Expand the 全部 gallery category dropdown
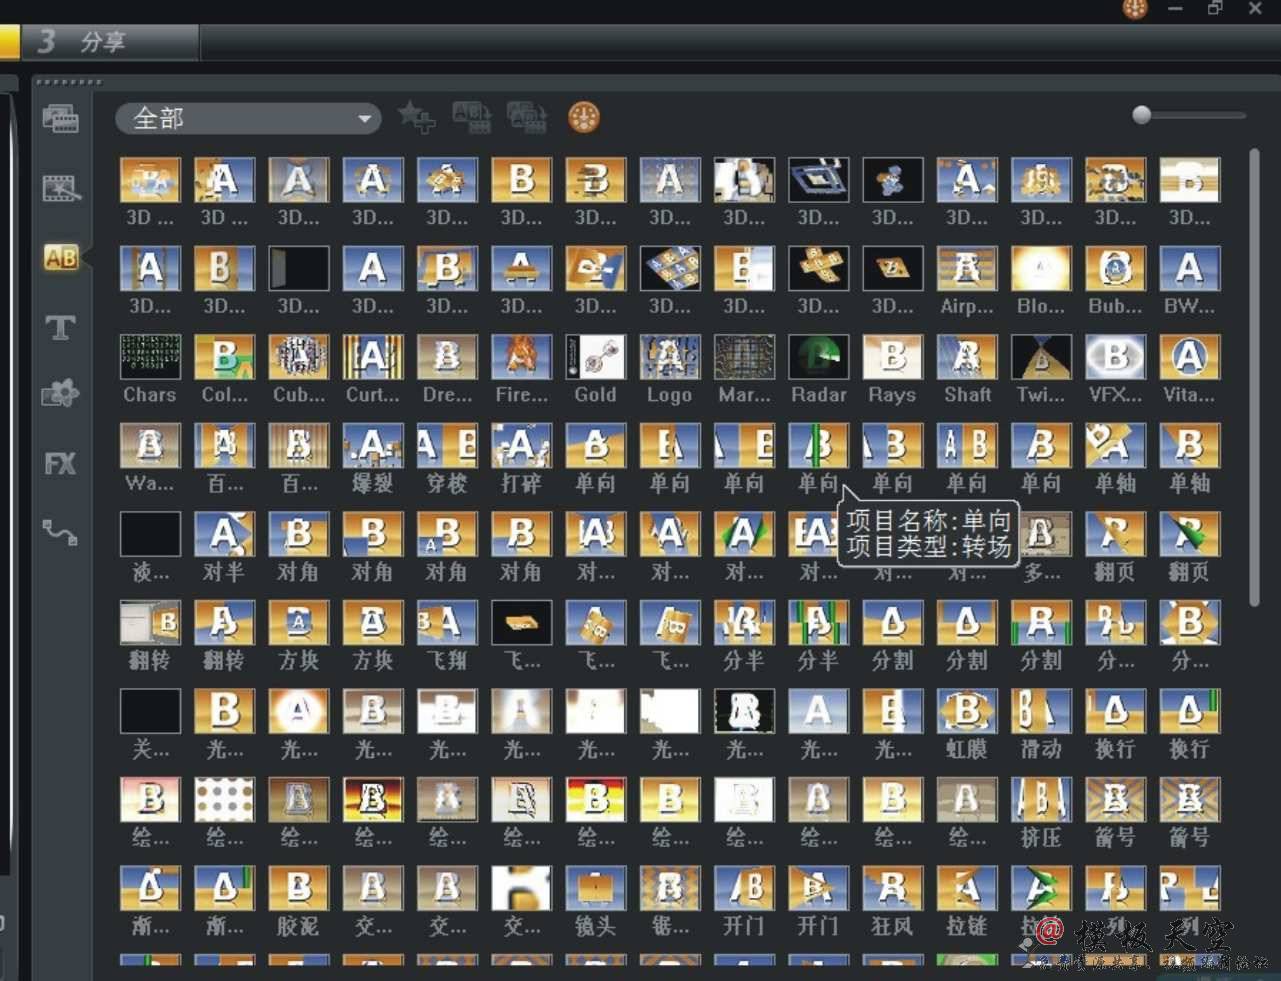 248,119
